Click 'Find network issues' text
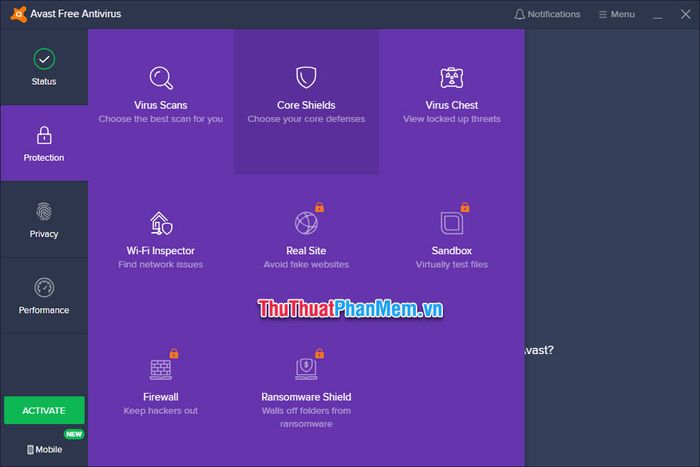 [161, 264]
